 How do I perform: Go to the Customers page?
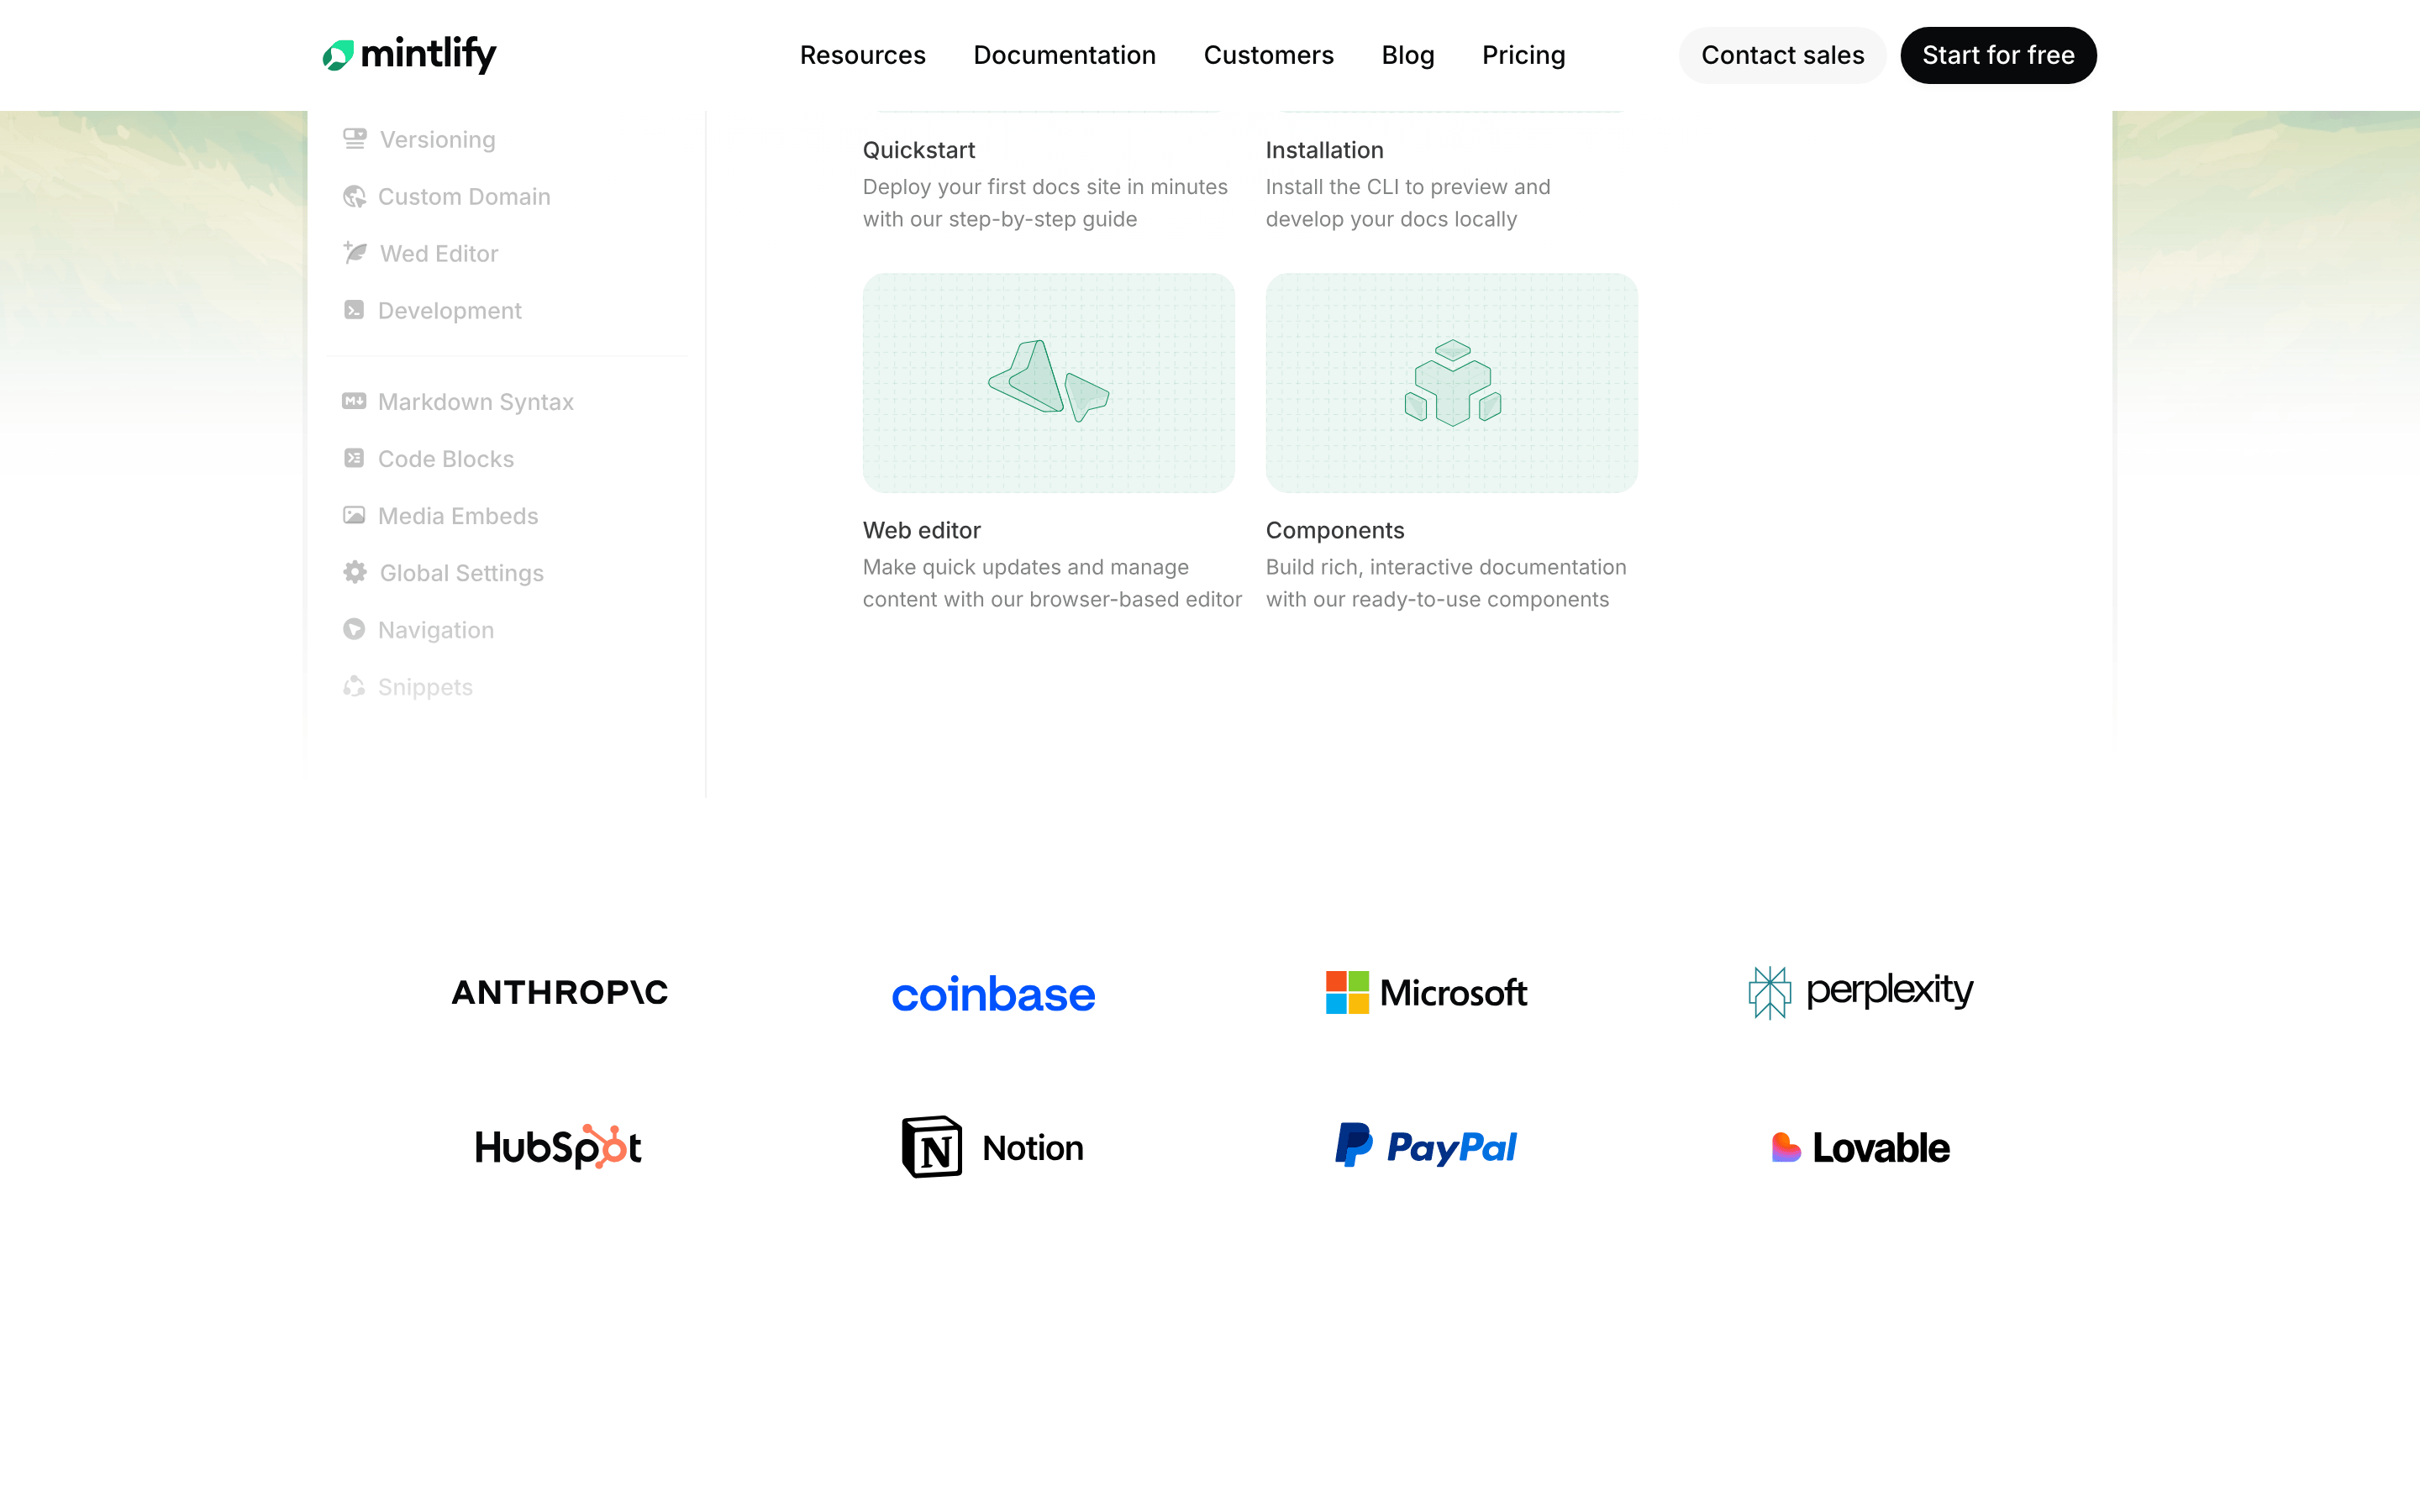point(1268,55)
